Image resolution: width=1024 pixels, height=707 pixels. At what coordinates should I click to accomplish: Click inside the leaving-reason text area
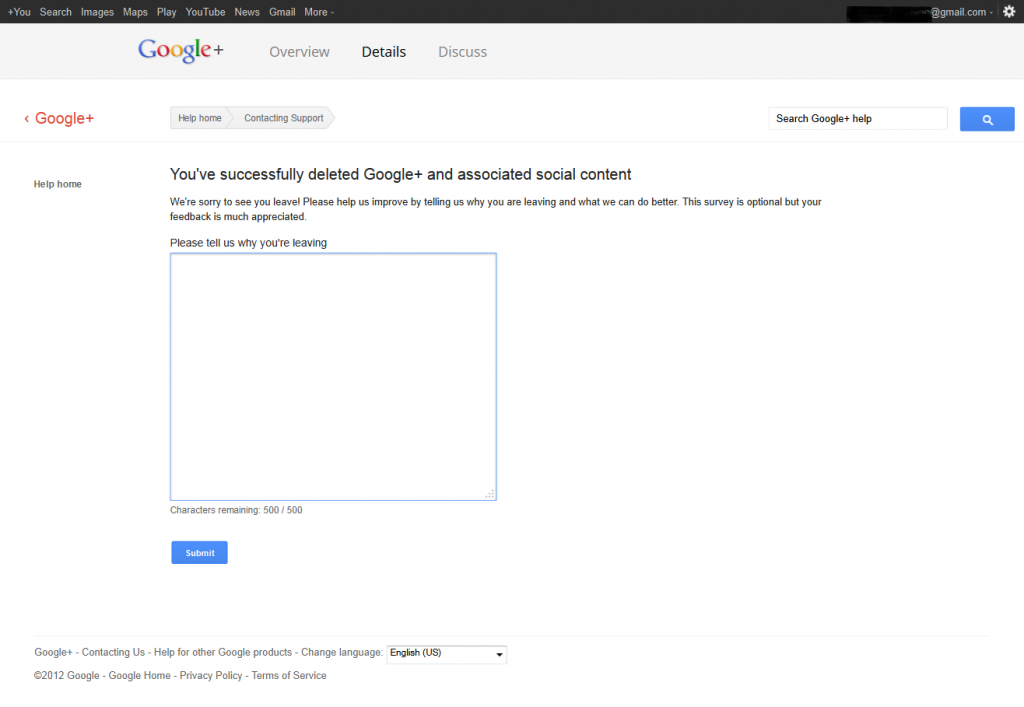tap(333, 377)
